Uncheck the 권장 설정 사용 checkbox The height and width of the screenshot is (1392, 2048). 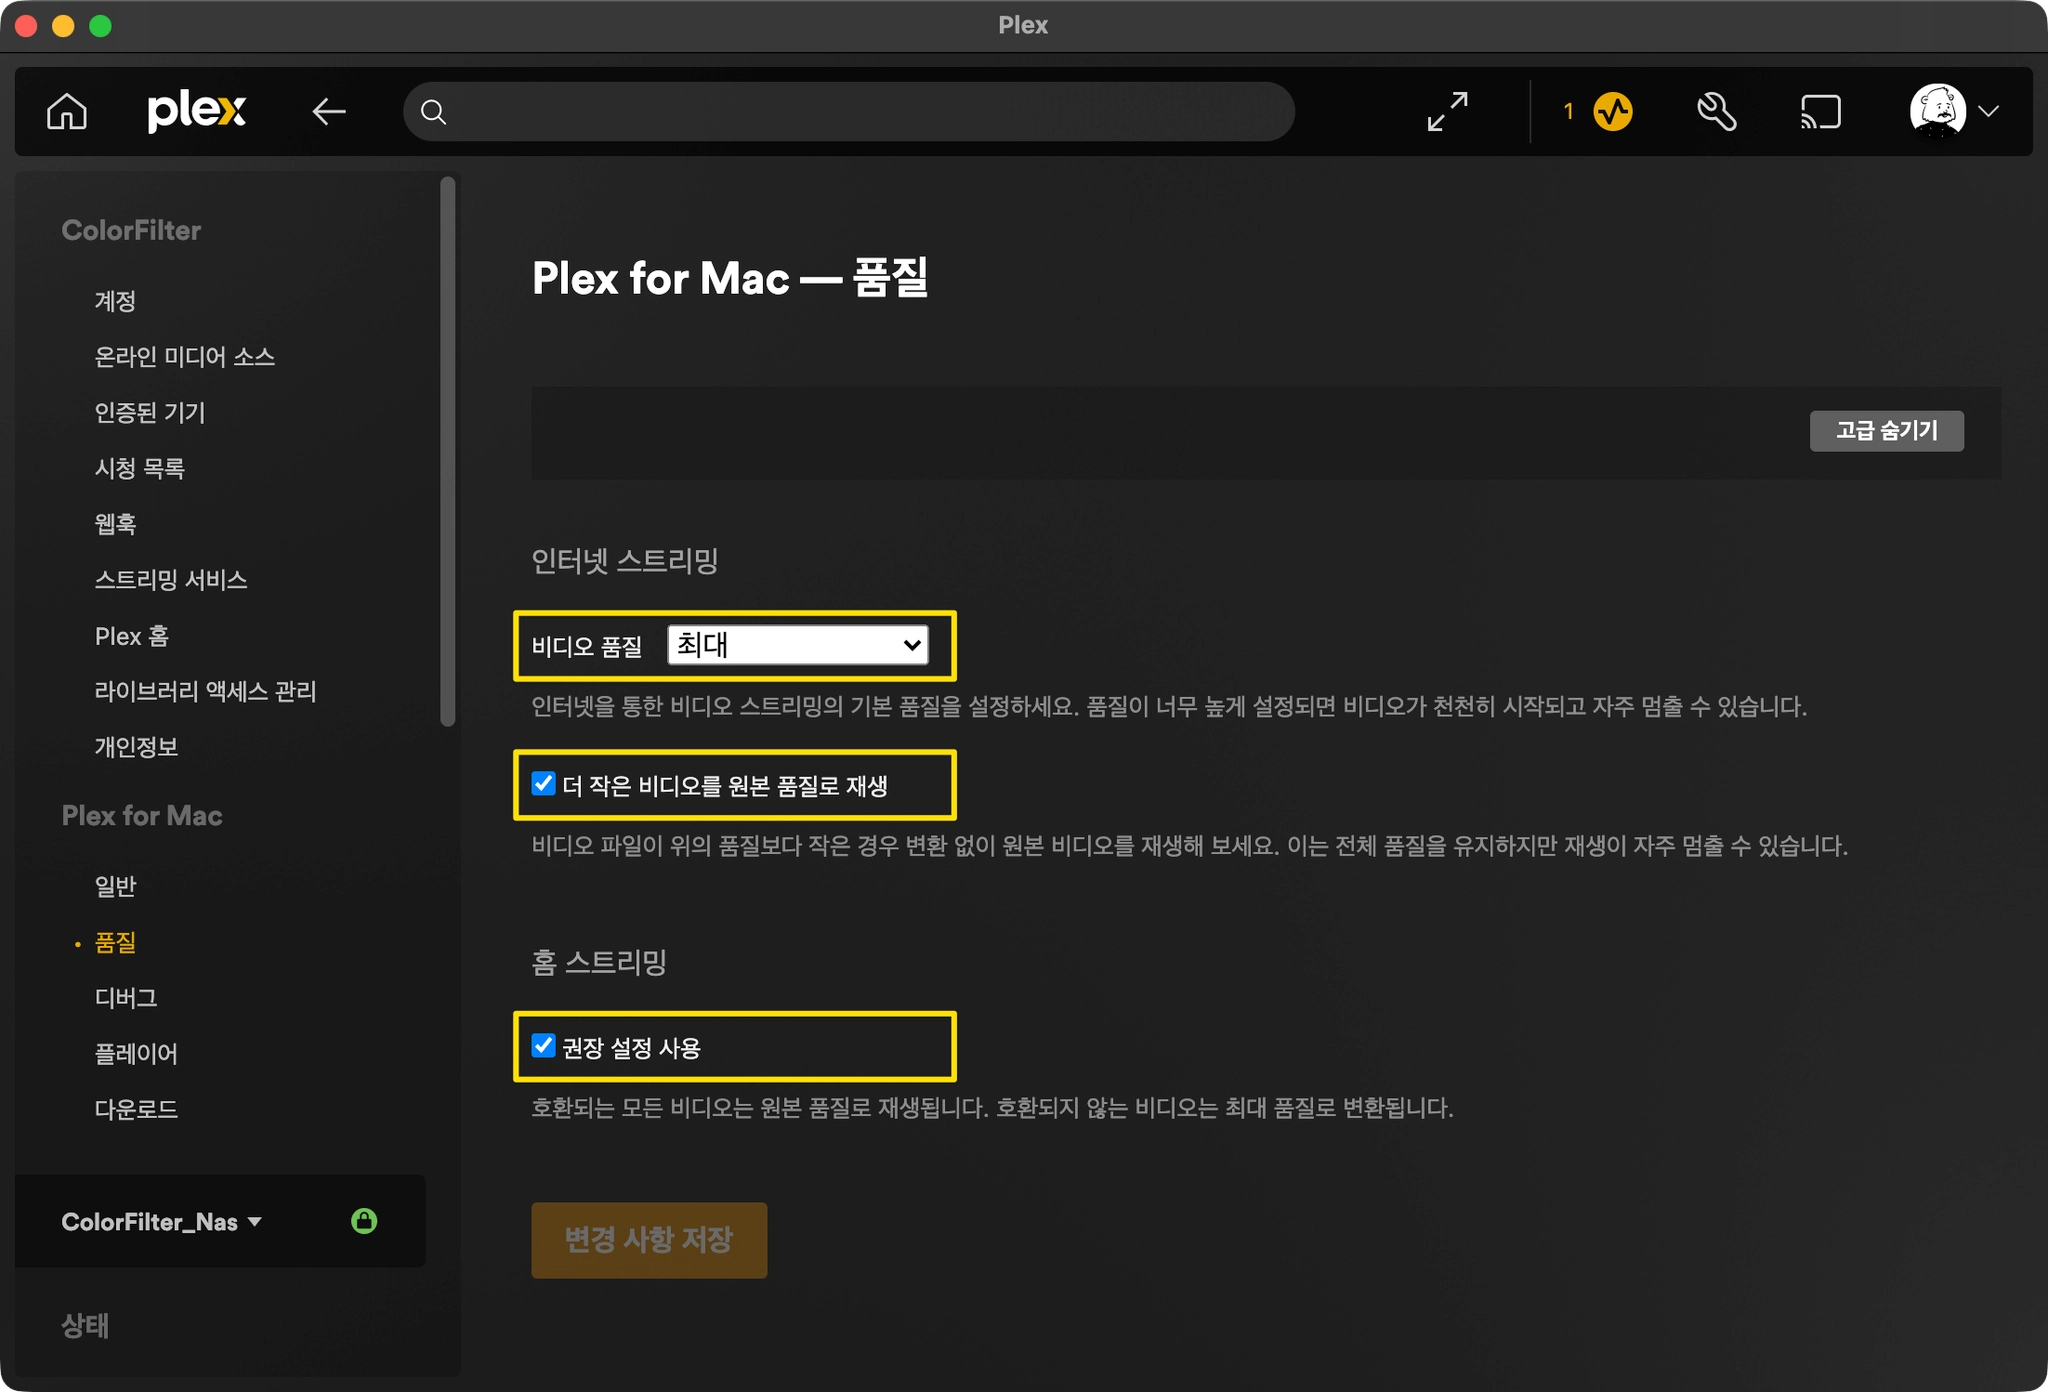pyautogui.click(x=543, y=1046)
